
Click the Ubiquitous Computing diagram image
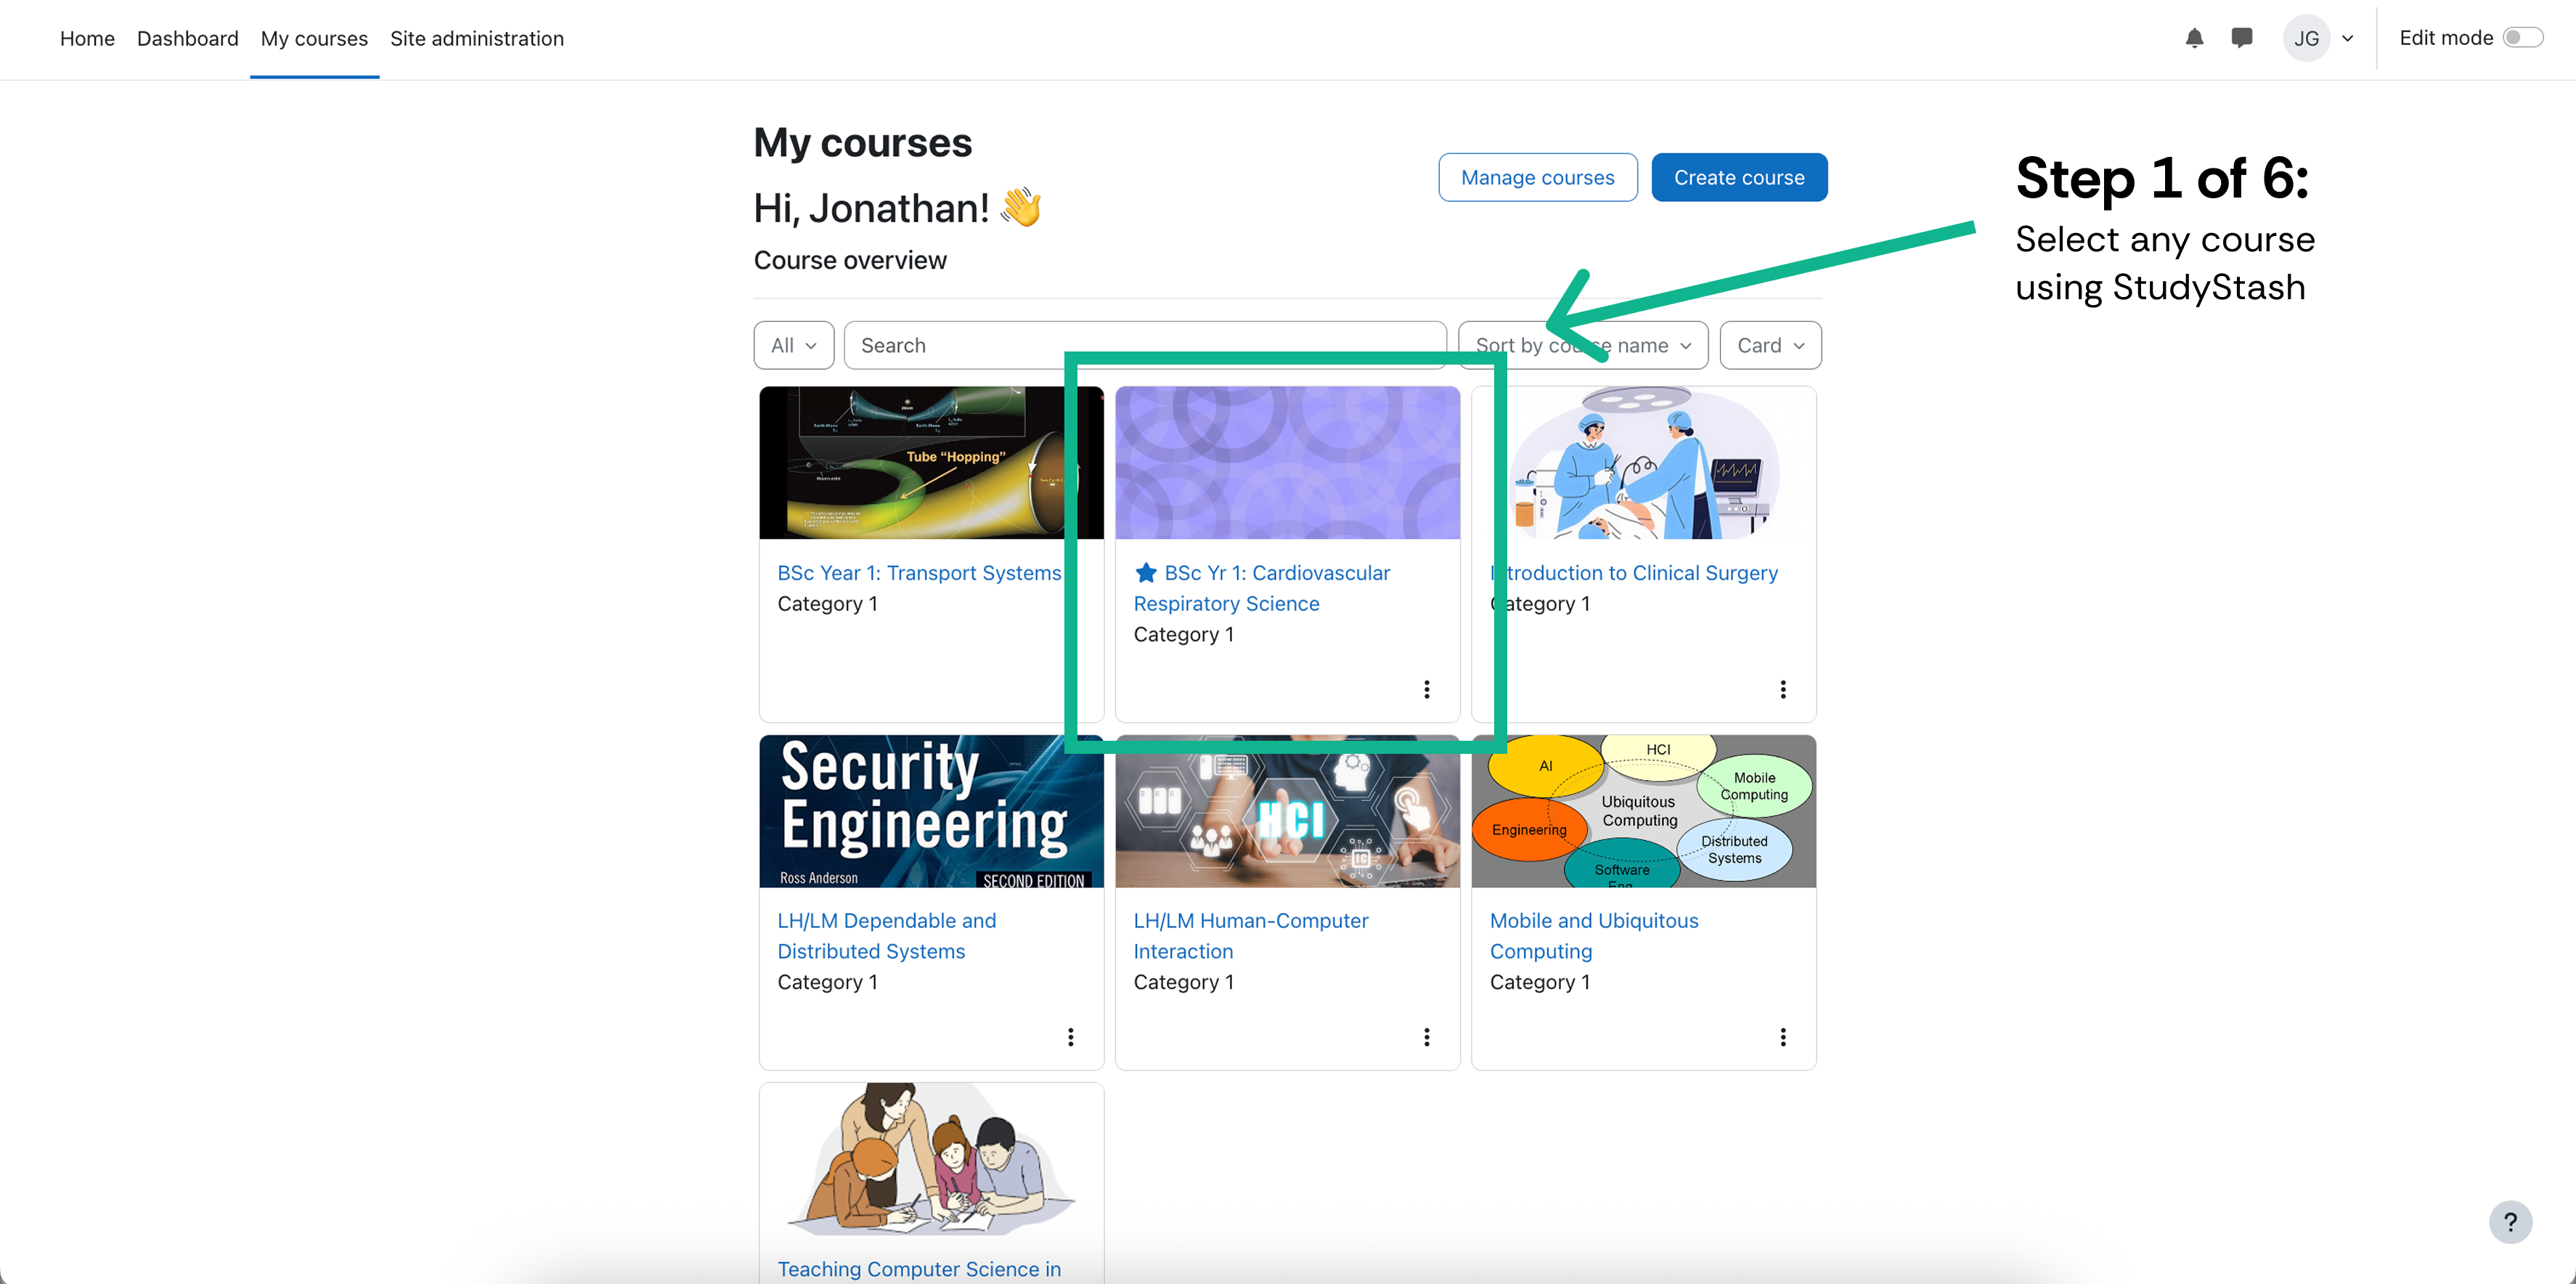click(x=1643, y=811)
